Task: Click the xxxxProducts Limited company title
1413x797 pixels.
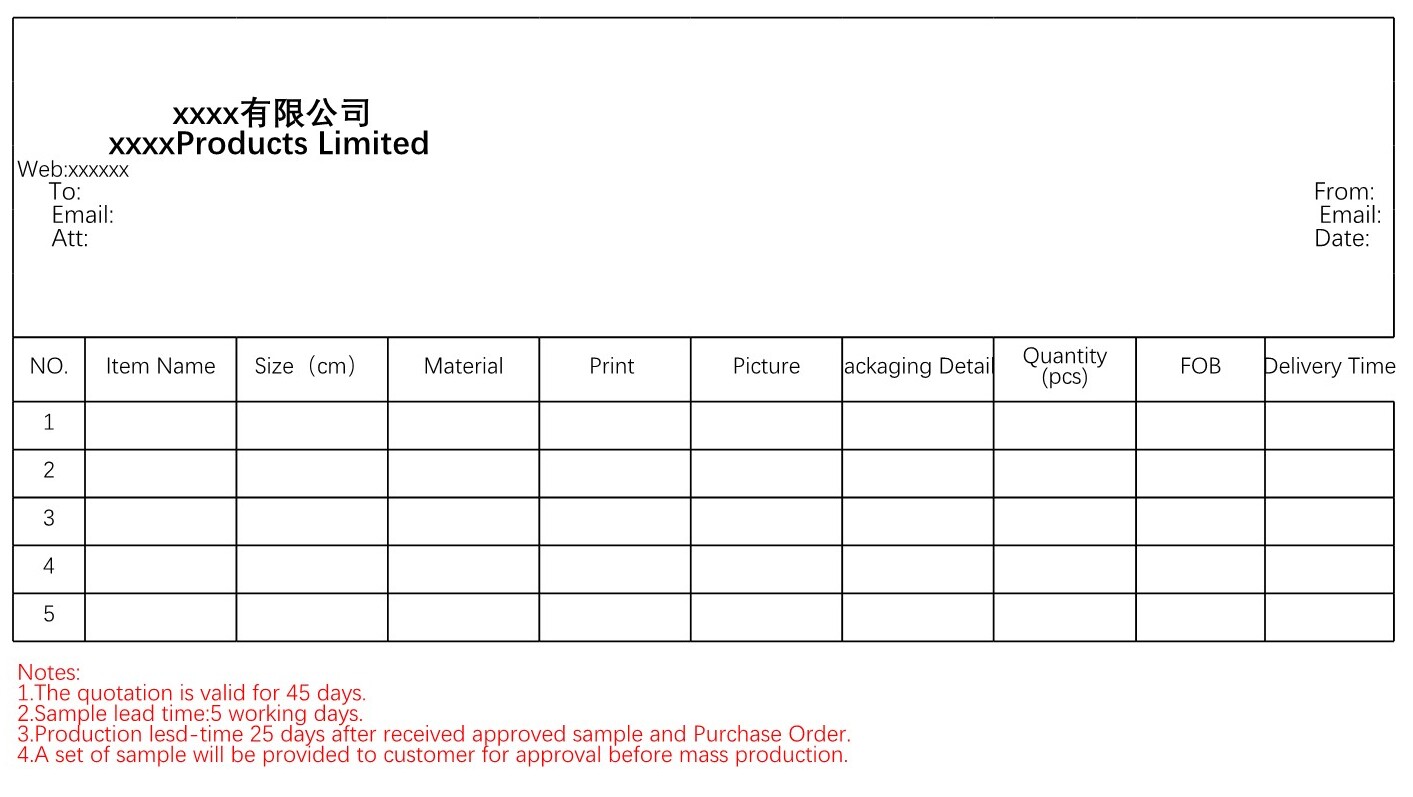Action: click(268, 144)
